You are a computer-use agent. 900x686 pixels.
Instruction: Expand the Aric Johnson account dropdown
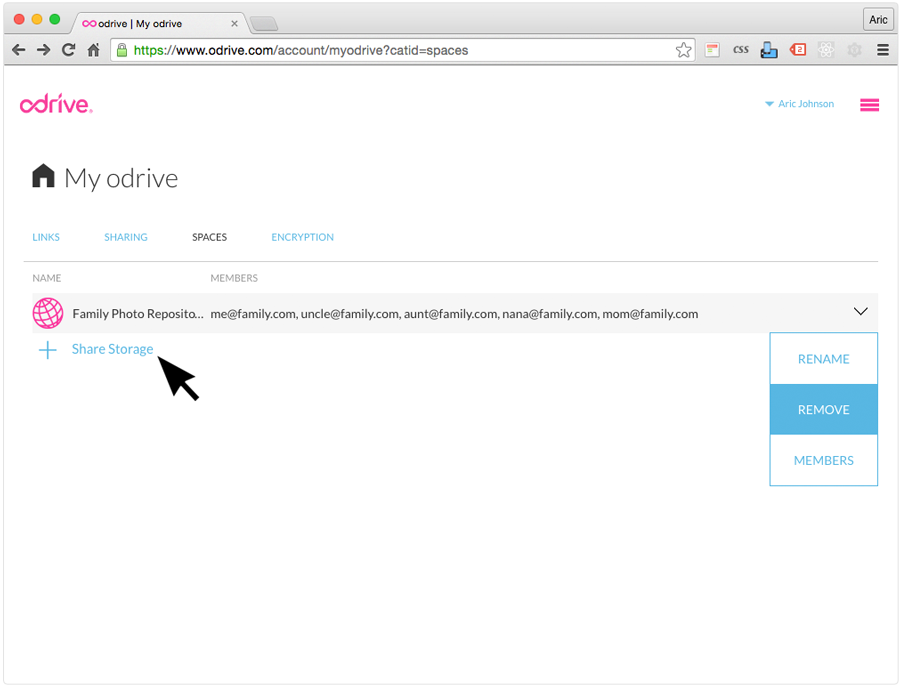[x=800, y=104]
